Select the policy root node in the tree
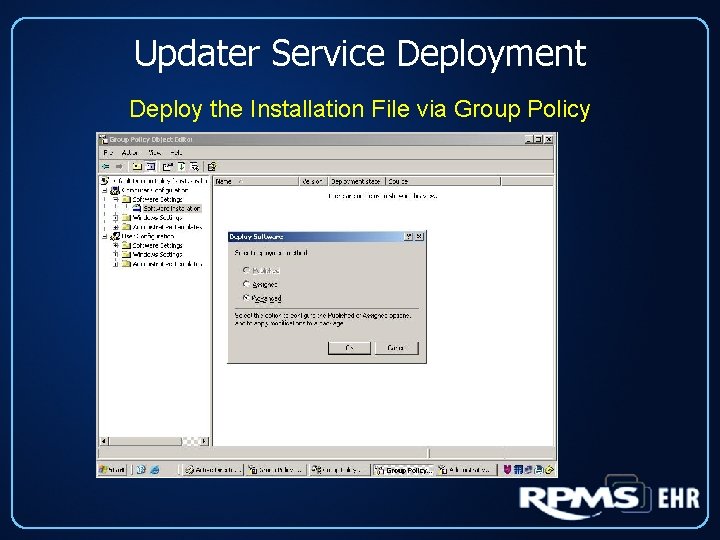The width and height of the screenshot is (720, 540). tap(159, 181)
